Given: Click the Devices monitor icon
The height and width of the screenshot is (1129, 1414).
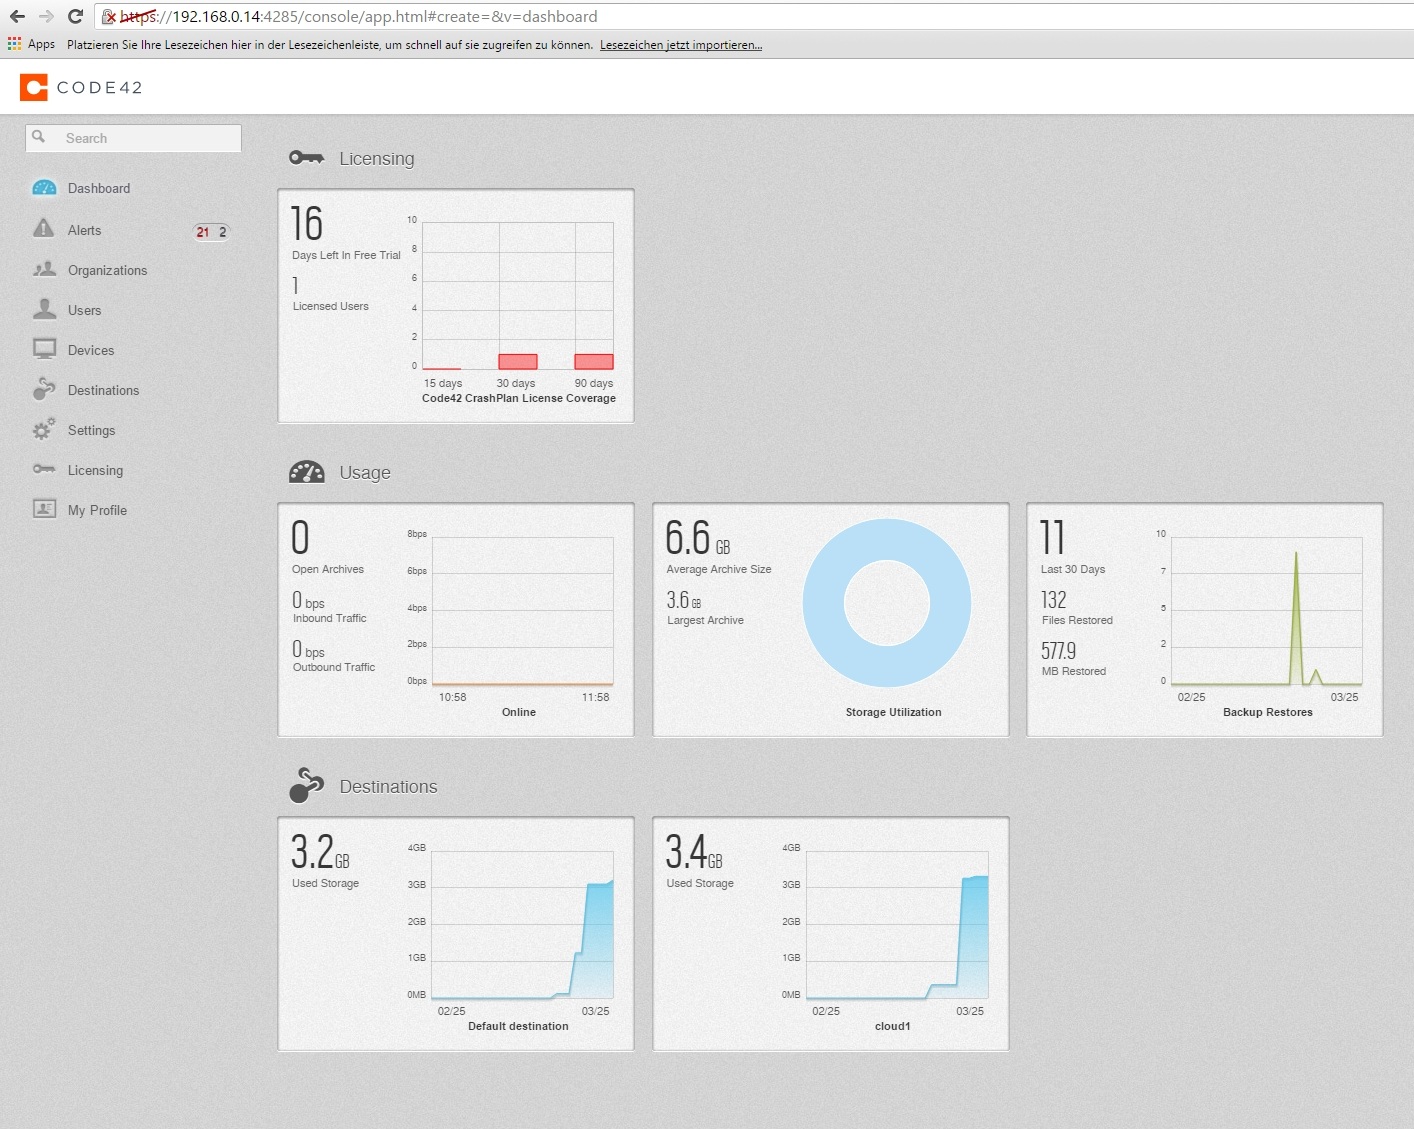Looking at the screenshot, I should [x=44, y=349].
